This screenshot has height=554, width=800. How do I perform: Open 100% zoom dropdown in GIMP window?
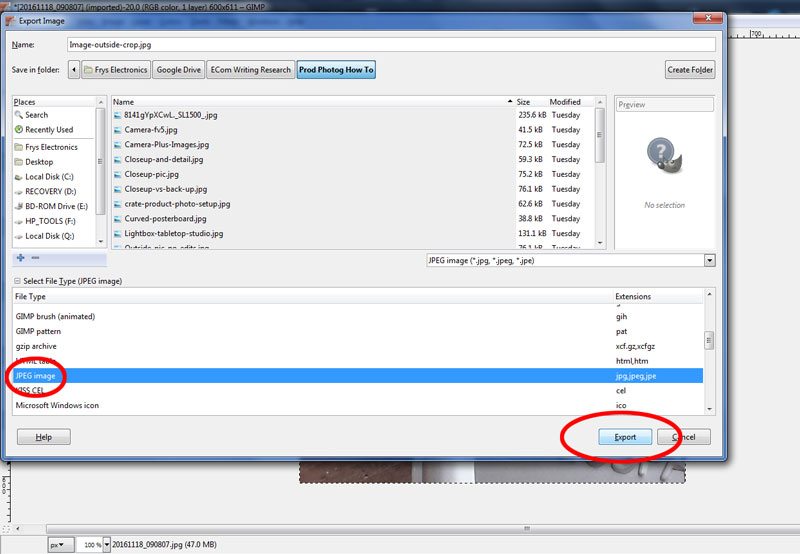(107, 545)
